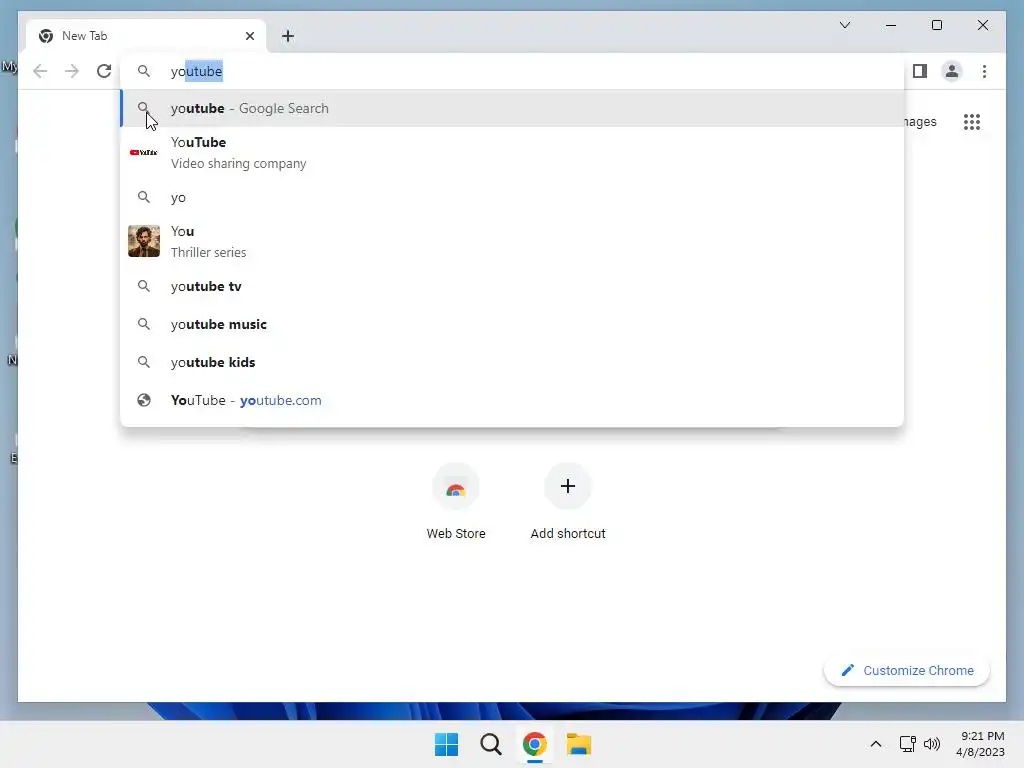Select the New Tab tab
Viewport: 1024px width, 768px height.
click(146, 36)
